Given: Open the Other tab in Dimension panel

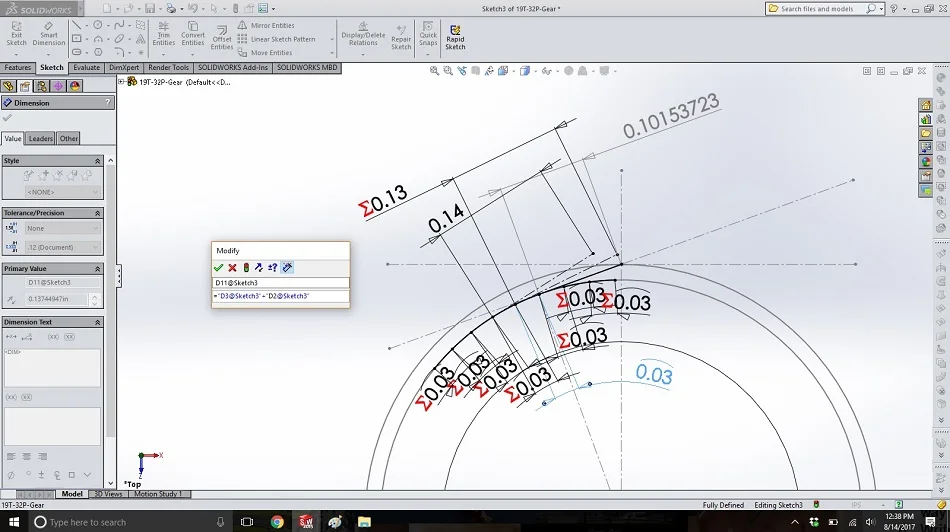Looking at the screenshot, I should pos(68,139).
